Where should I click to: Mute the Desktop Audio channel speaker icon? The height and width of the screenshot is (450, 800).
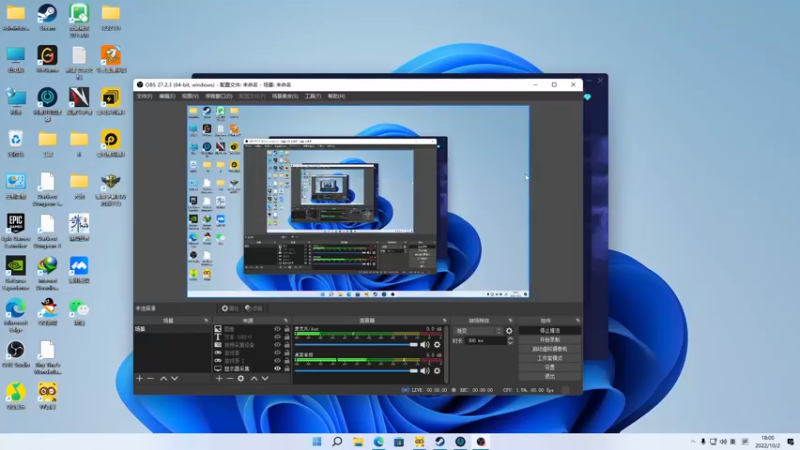pos(424,371)
